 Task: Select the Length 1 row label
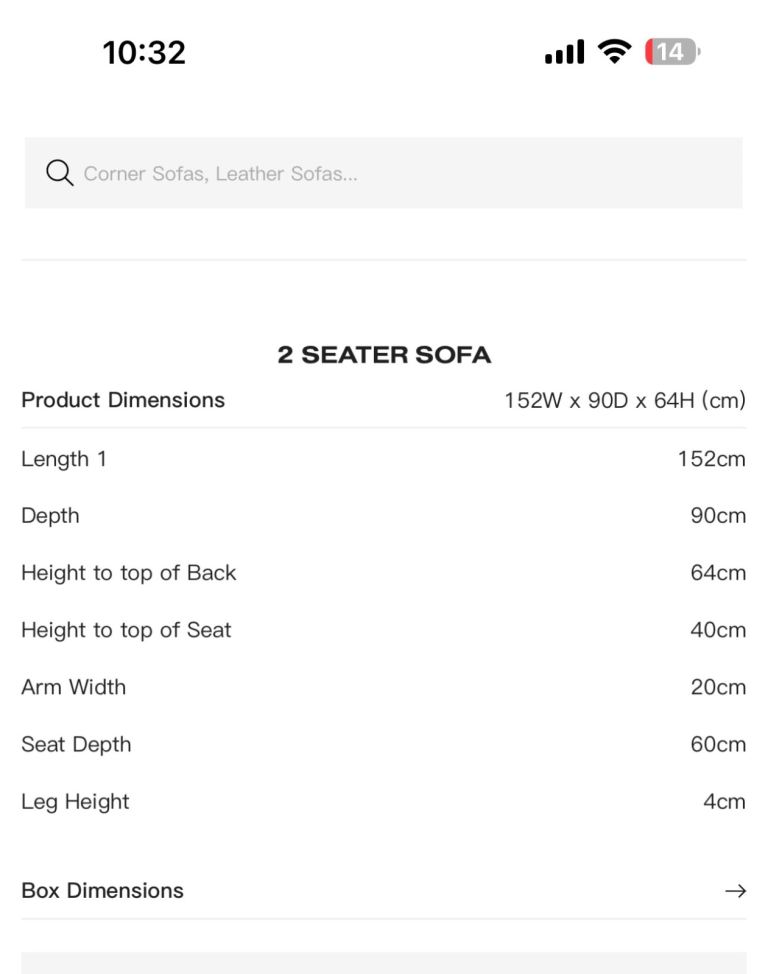pos(64,460)
